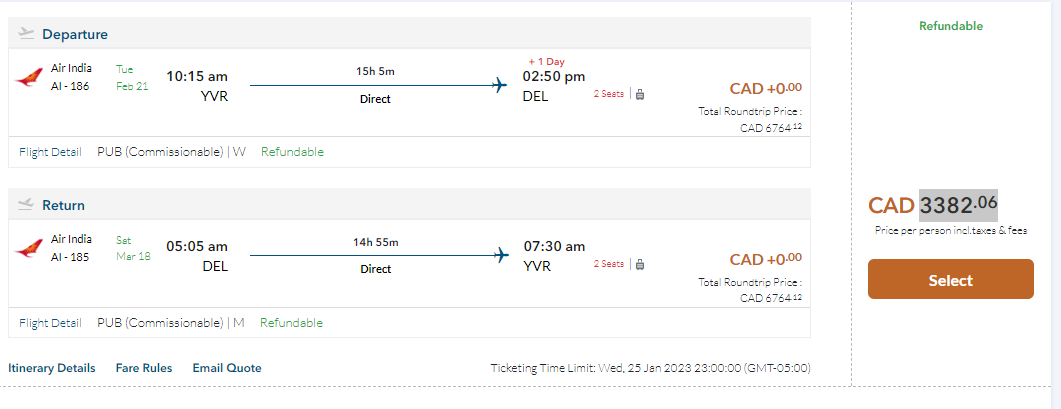
Task: Click the Direct label on the return flight
Action: click(x=375, y=269)
